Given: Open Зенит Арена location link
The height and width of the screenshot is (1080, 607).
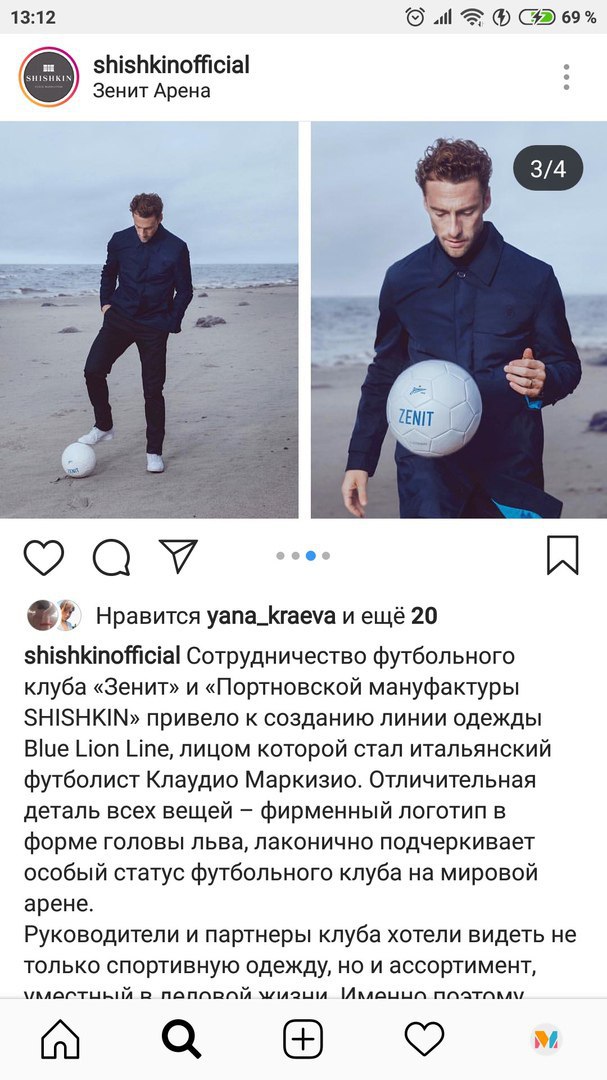Looking at the screenshot, I should pyautogui.click(x=152, y=91).
